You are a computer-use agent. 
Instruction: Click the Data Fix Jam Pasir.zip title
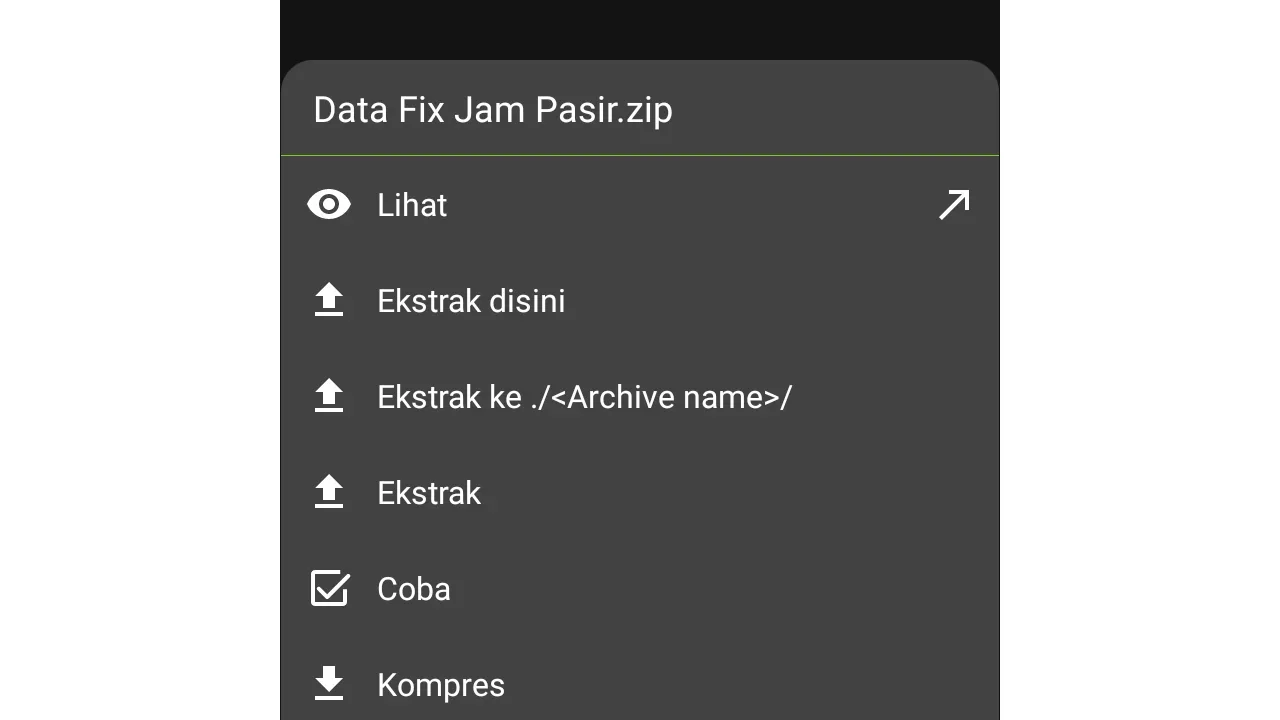(x=493, y=110)
